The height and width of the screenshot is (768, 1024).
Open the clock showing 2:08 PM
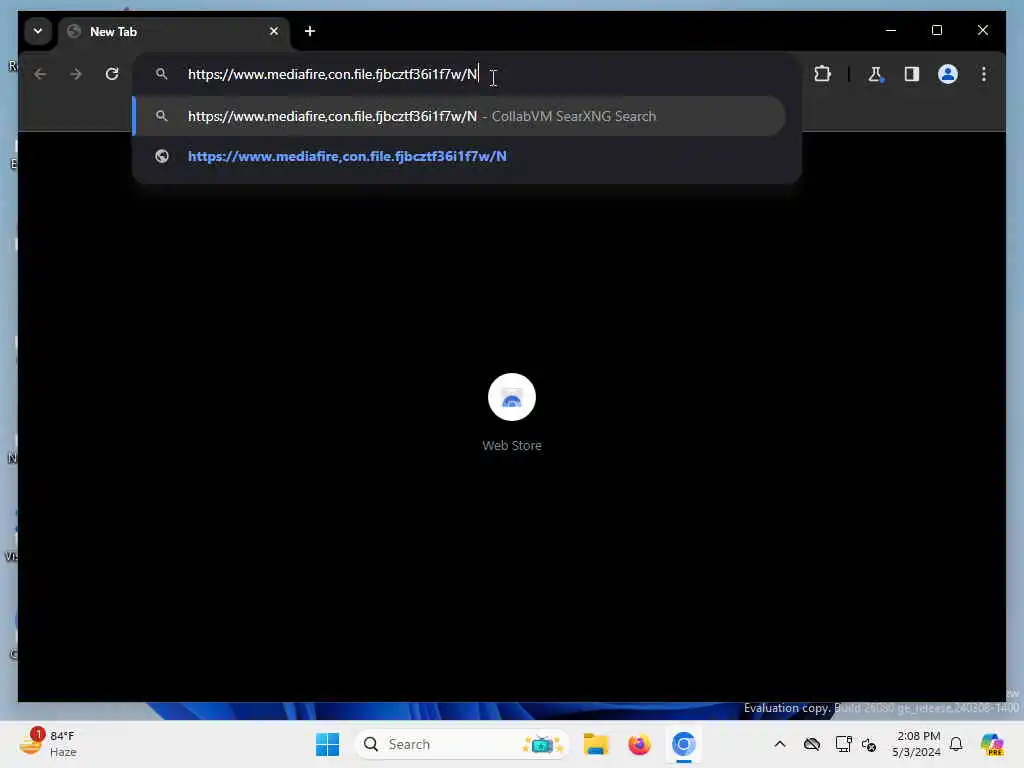[x=916, y=744]
